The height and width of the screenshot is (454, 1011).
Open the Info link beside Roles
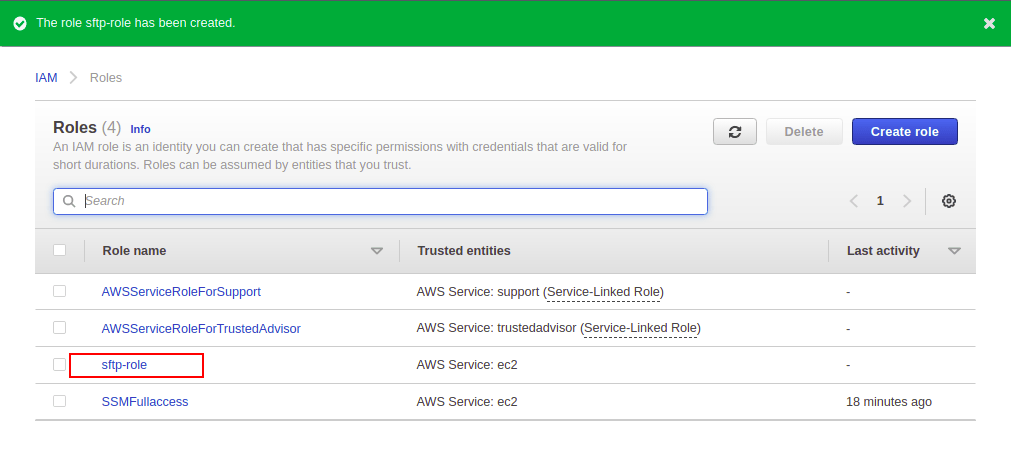pos(141,129)
